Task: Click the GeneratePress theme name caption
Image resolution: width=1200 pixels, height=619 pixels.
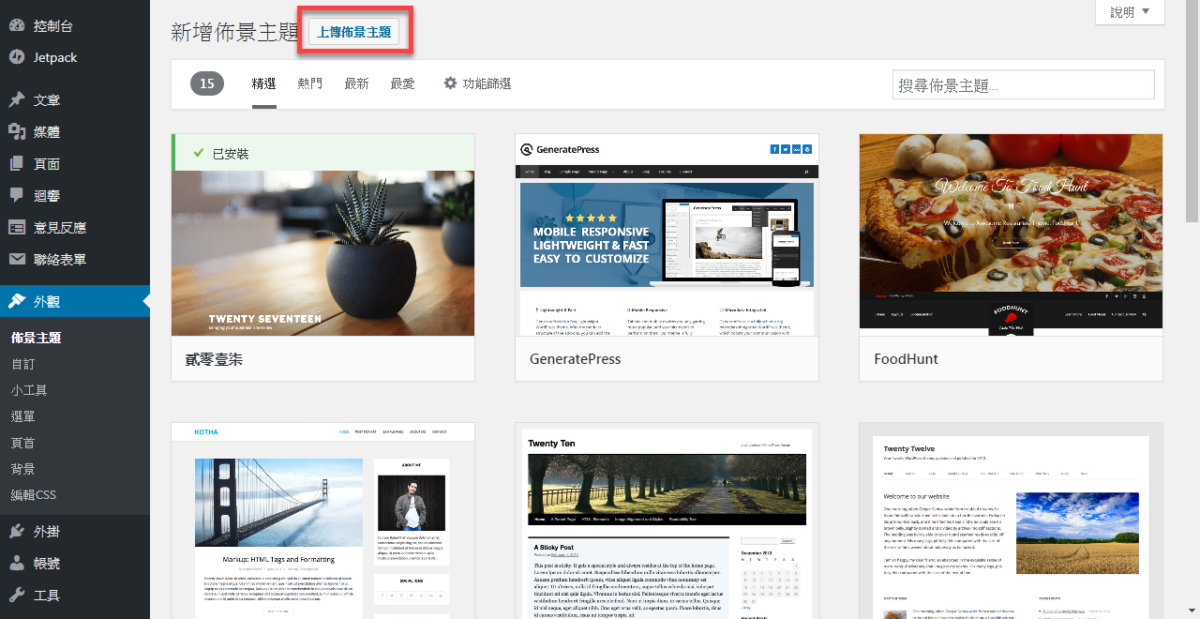Action: click(x=575, y=358)
